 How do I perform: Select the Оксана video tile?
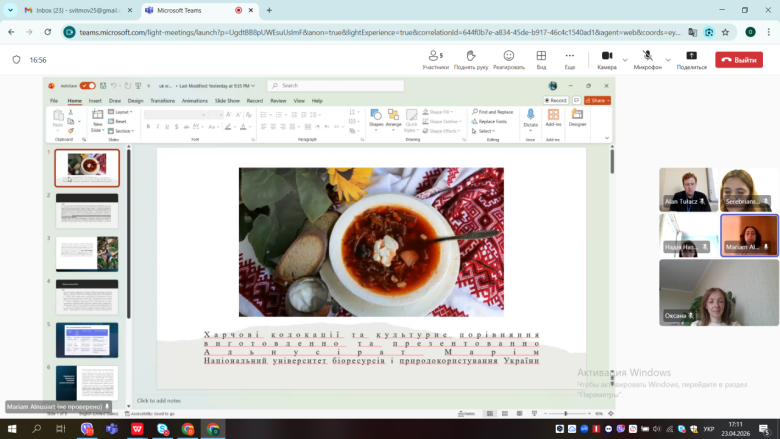[719, 293]
